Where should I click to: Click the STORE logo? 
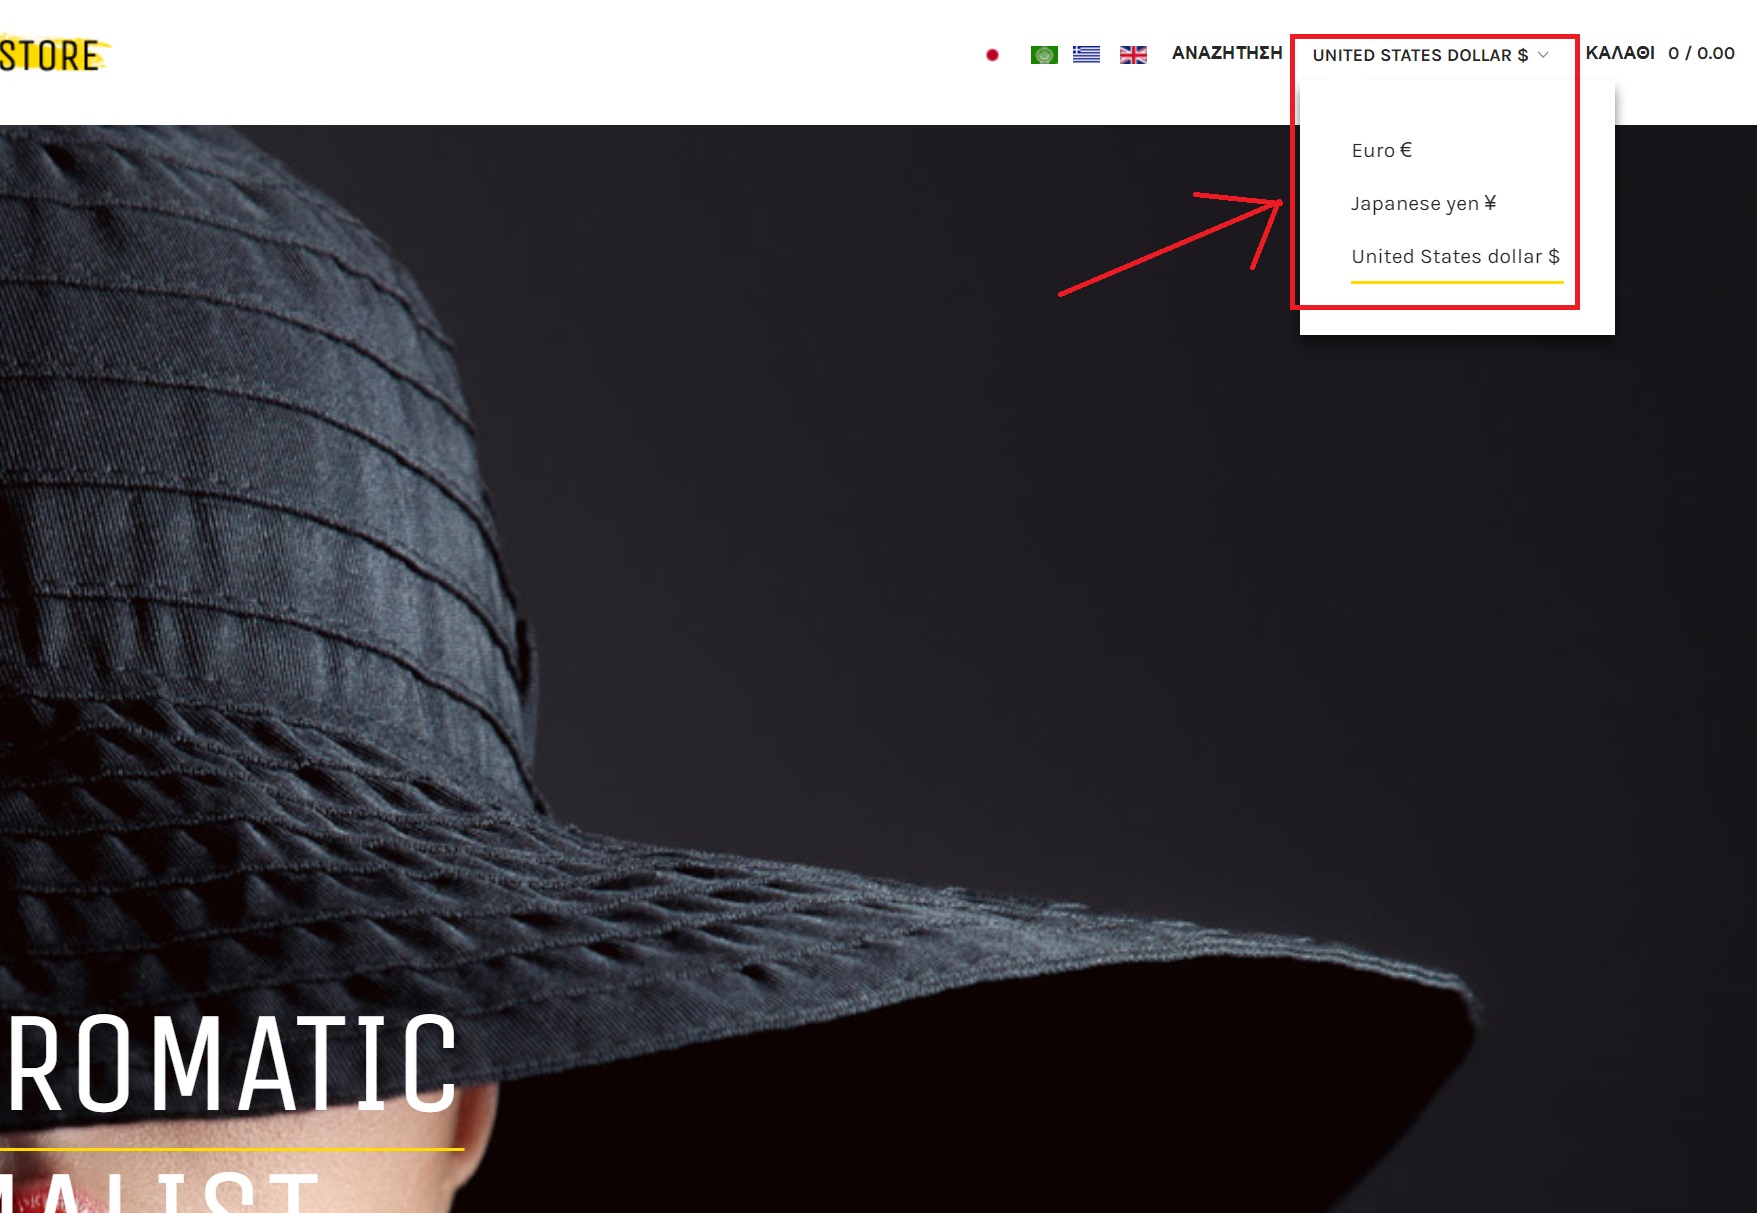pyautogui.click(x=54, y=55)
